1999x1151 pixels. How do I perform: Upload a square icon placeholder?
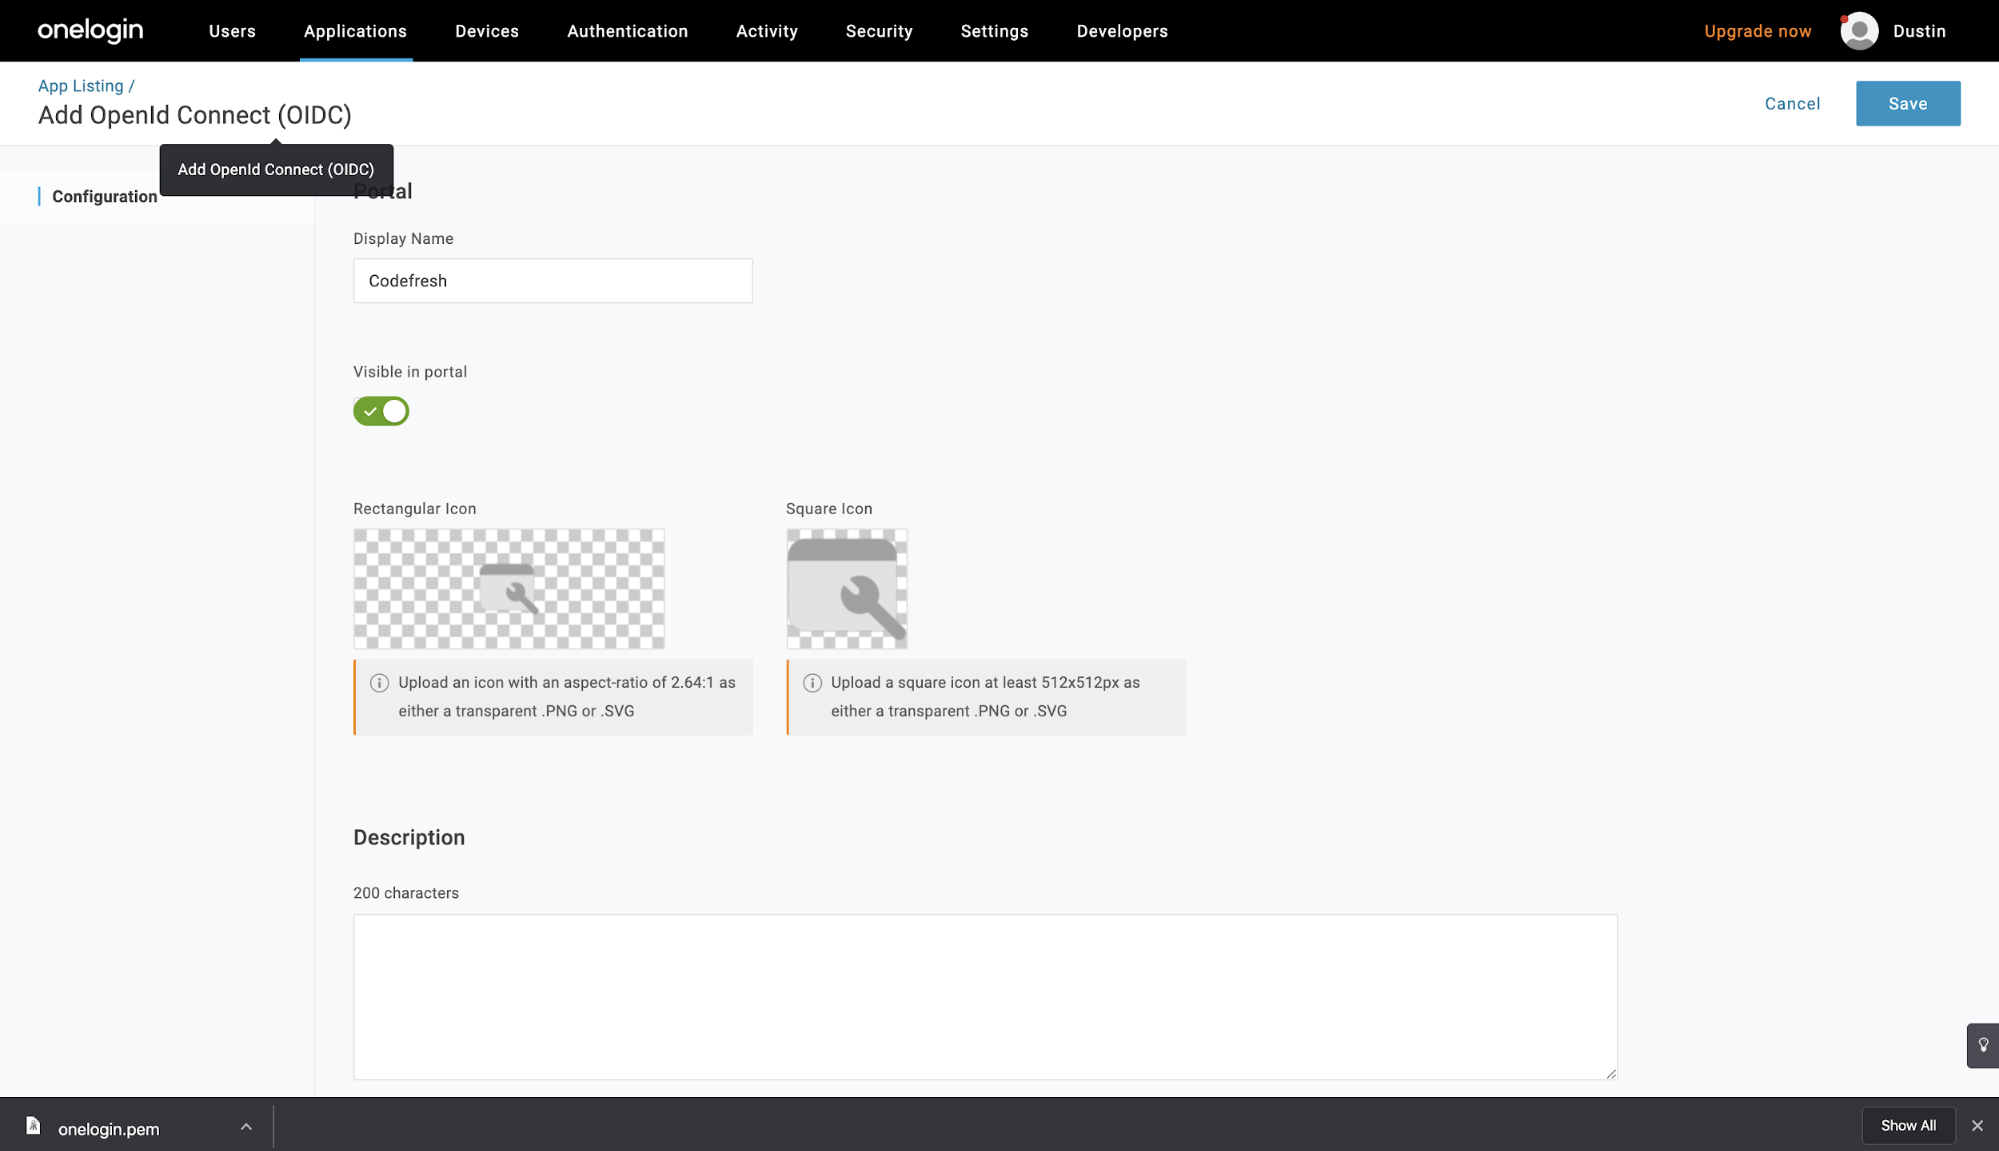point(846,589)
